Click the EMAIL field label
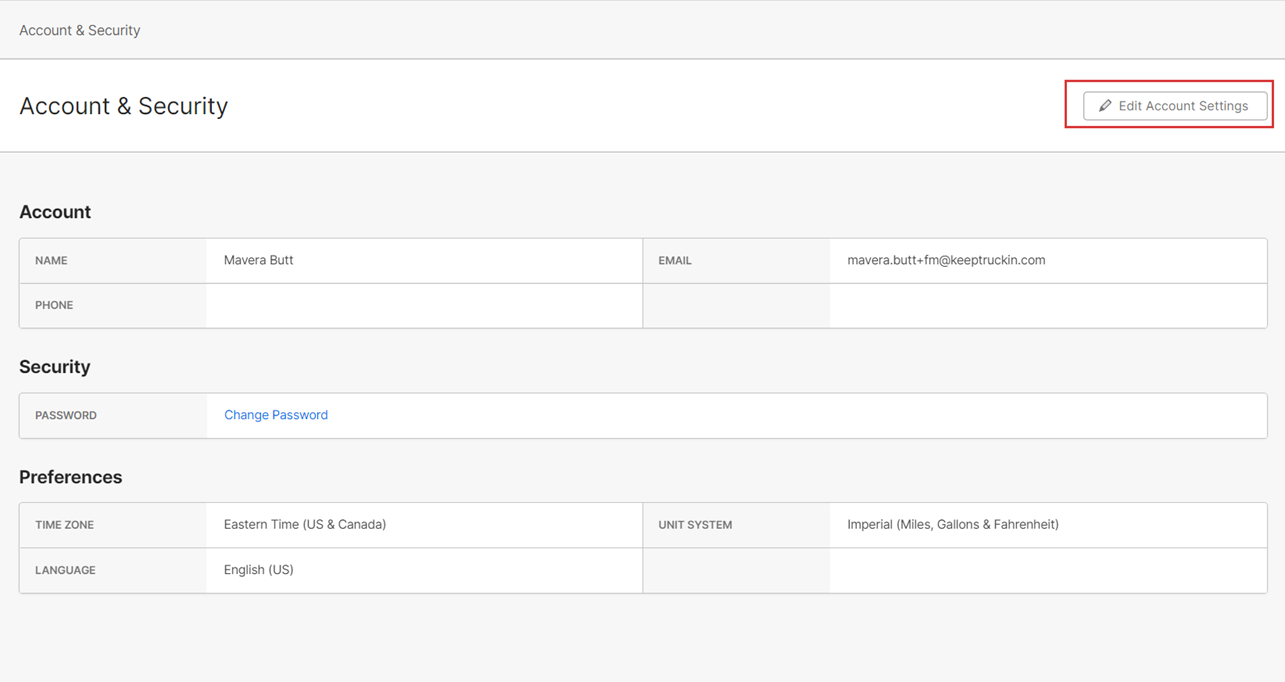The image size is (1285, 682). tap(675, 260)
